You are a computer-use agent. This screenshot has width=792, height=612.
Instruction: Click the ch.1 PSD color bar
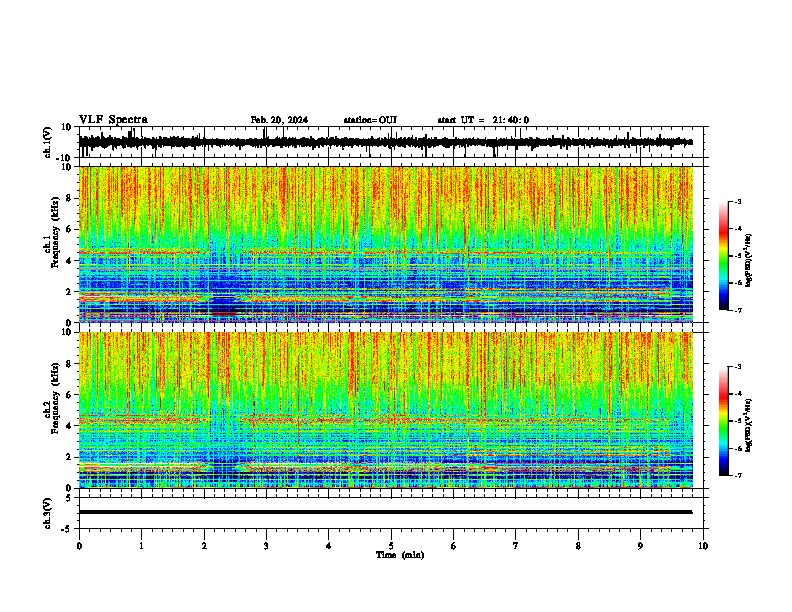point(723,256)
